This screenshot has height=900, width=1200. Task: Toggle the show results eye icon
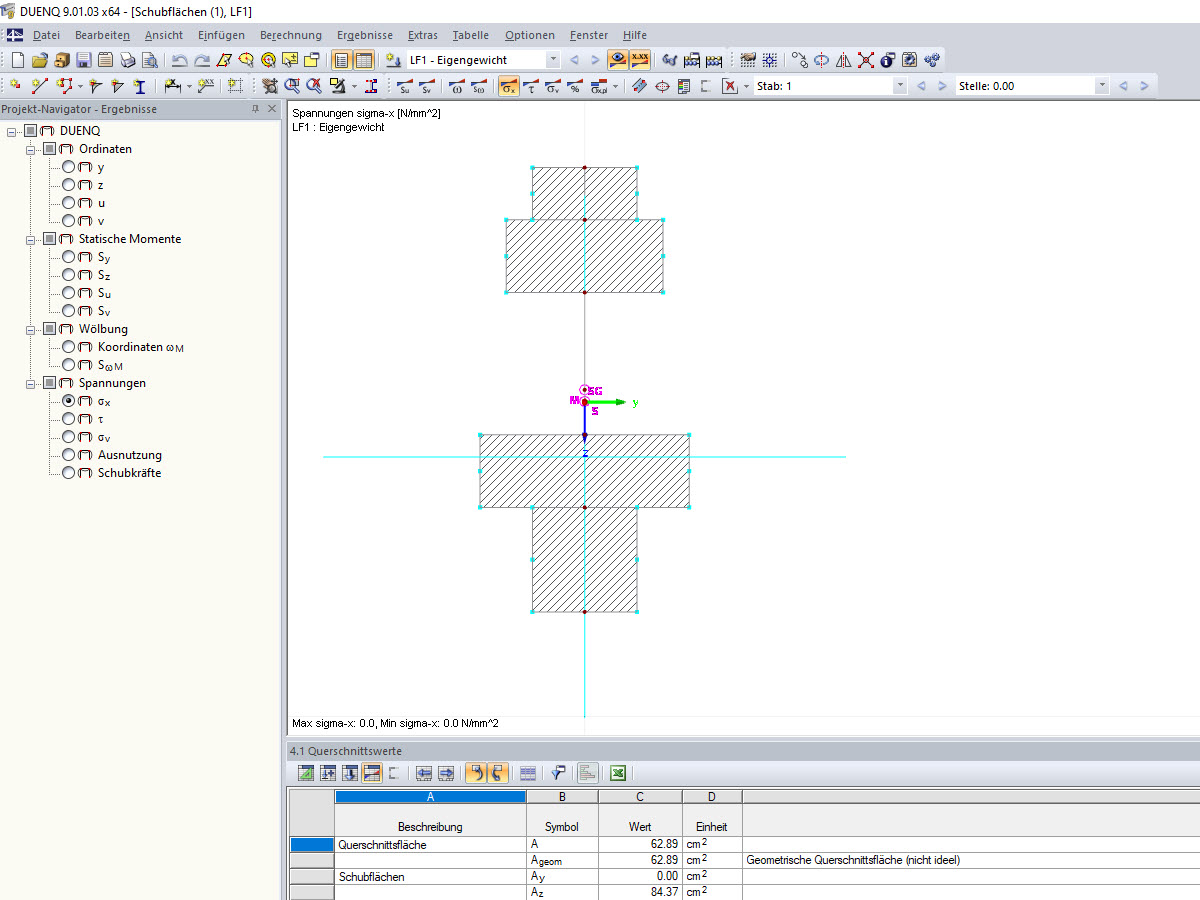[x=618, y=60]
